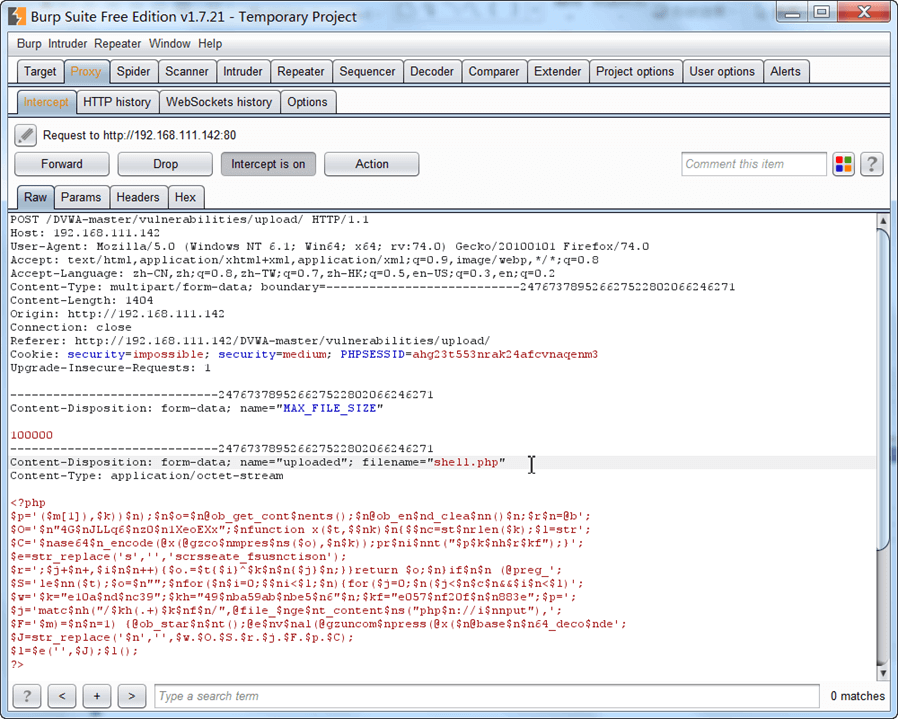
Task: Open the WebSockets history sub-tab
Action: [x=219, y=102]
